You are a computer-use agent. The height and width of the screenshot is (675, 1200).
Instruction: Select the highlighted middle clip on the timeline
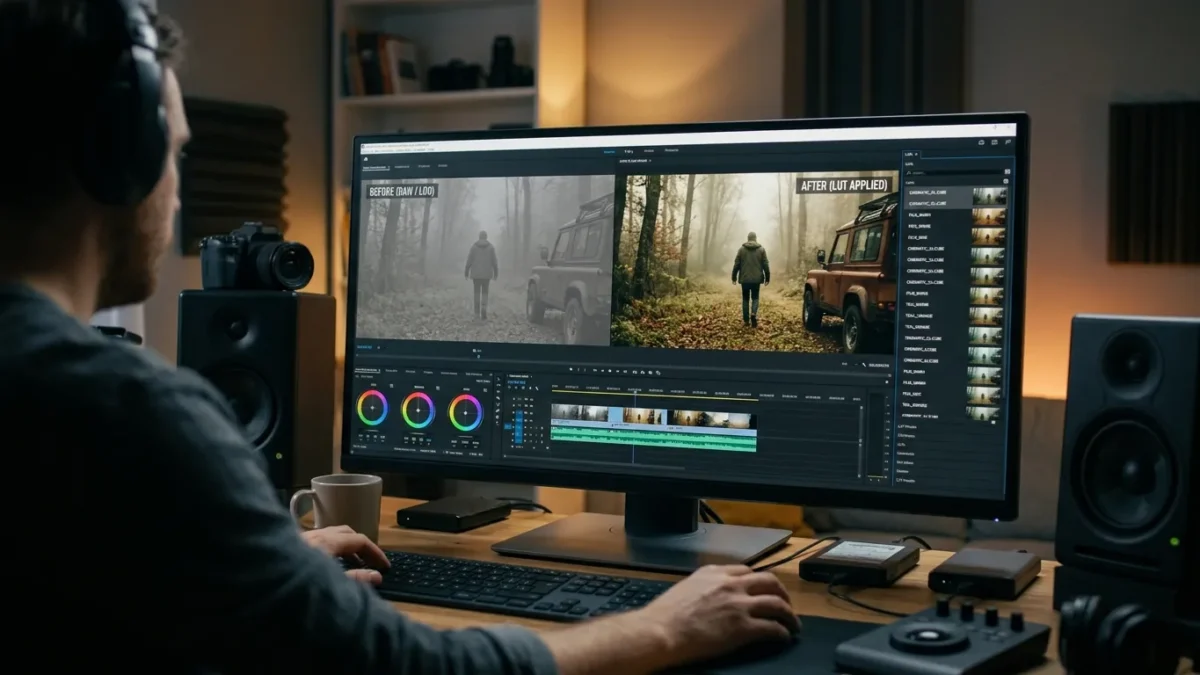pyautogui.click(x=638, y=416)
